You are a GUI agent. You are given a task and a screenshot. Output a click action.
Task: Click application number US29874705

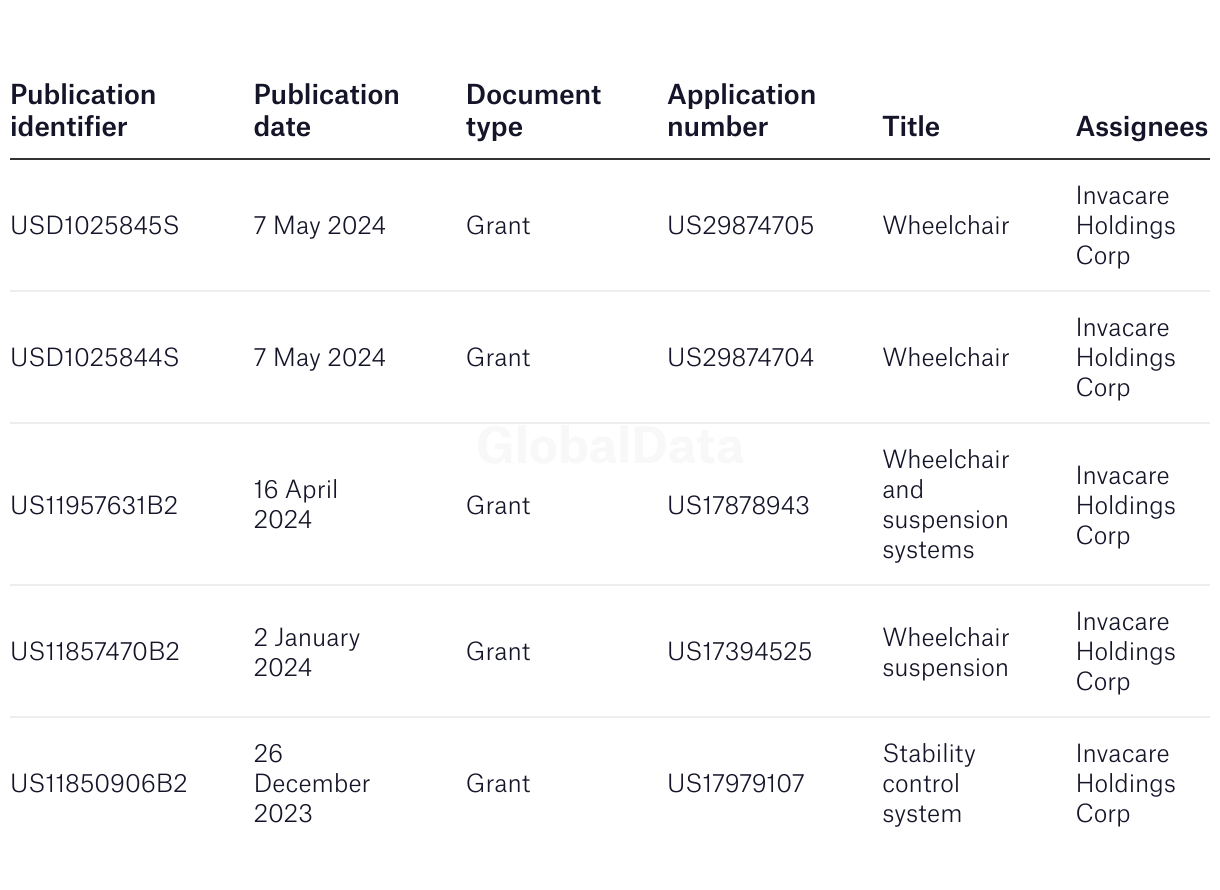pyautogui.click(x=741, y=226)
